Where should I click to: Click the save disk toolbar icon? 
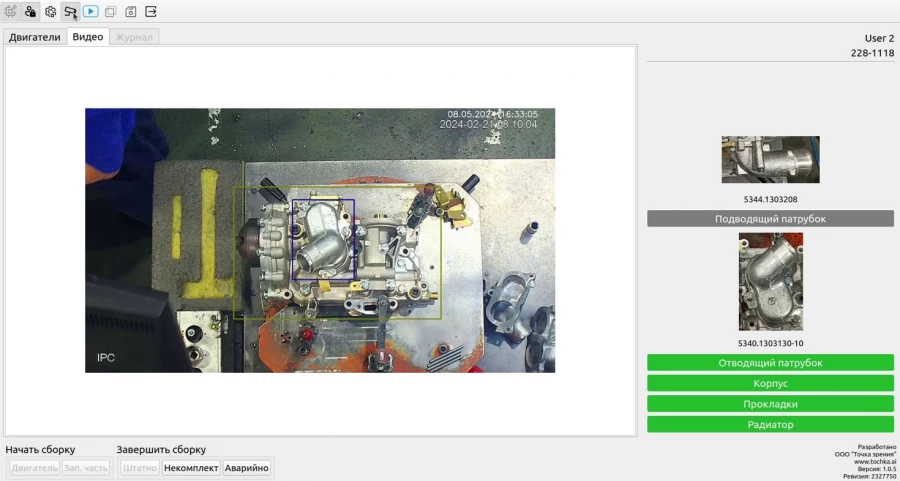coord(131,11)
